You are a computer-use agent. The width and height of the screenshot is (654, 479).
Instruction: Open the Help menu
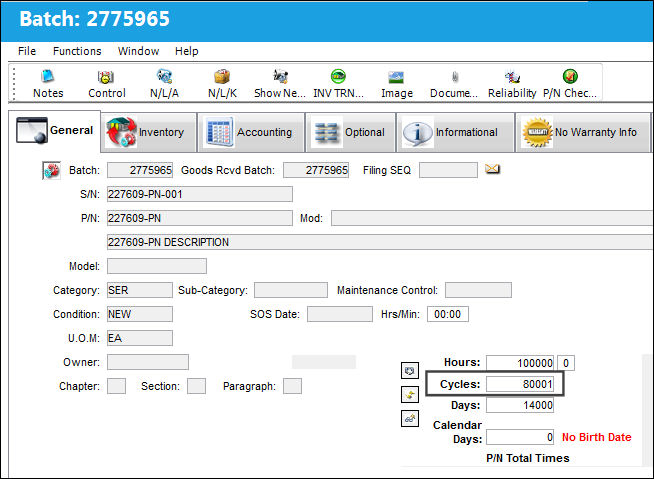pos(186,51)
